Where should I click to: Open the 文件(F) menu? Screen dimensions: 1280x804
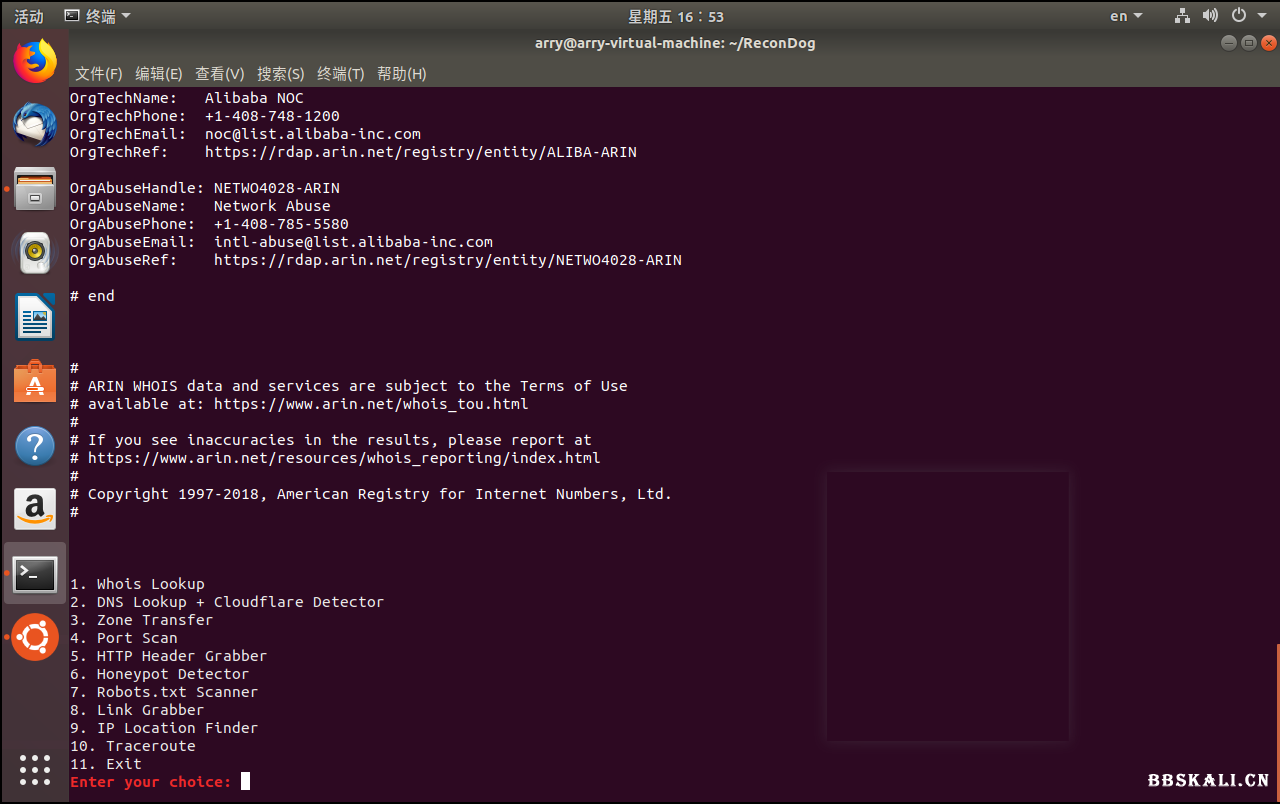point(99,74)
